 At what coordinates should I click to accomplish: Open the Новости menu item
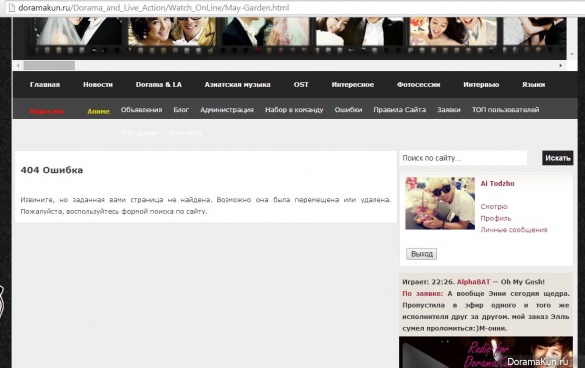click(98, 85)
